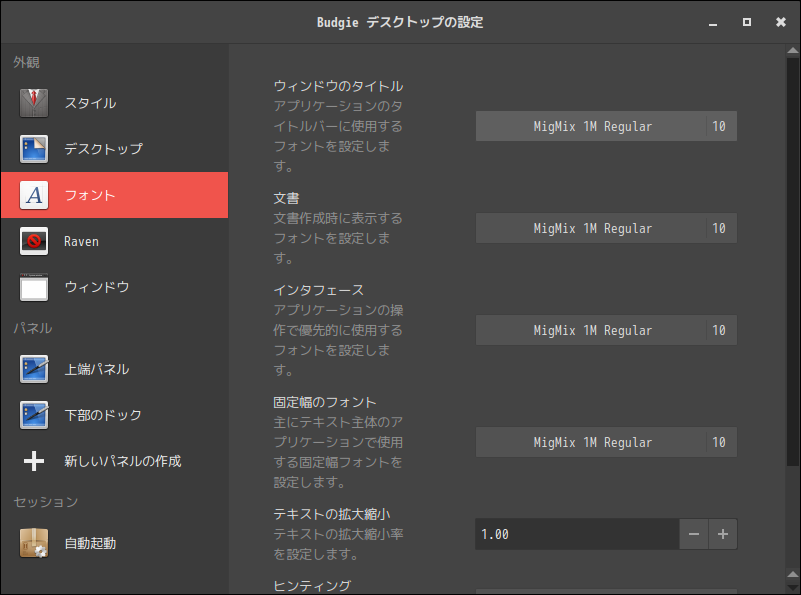This screenshot has width=801, height=595.
Task: Increase テキストの拡大縮小 with plus button
Action: (x=723, y=534)
